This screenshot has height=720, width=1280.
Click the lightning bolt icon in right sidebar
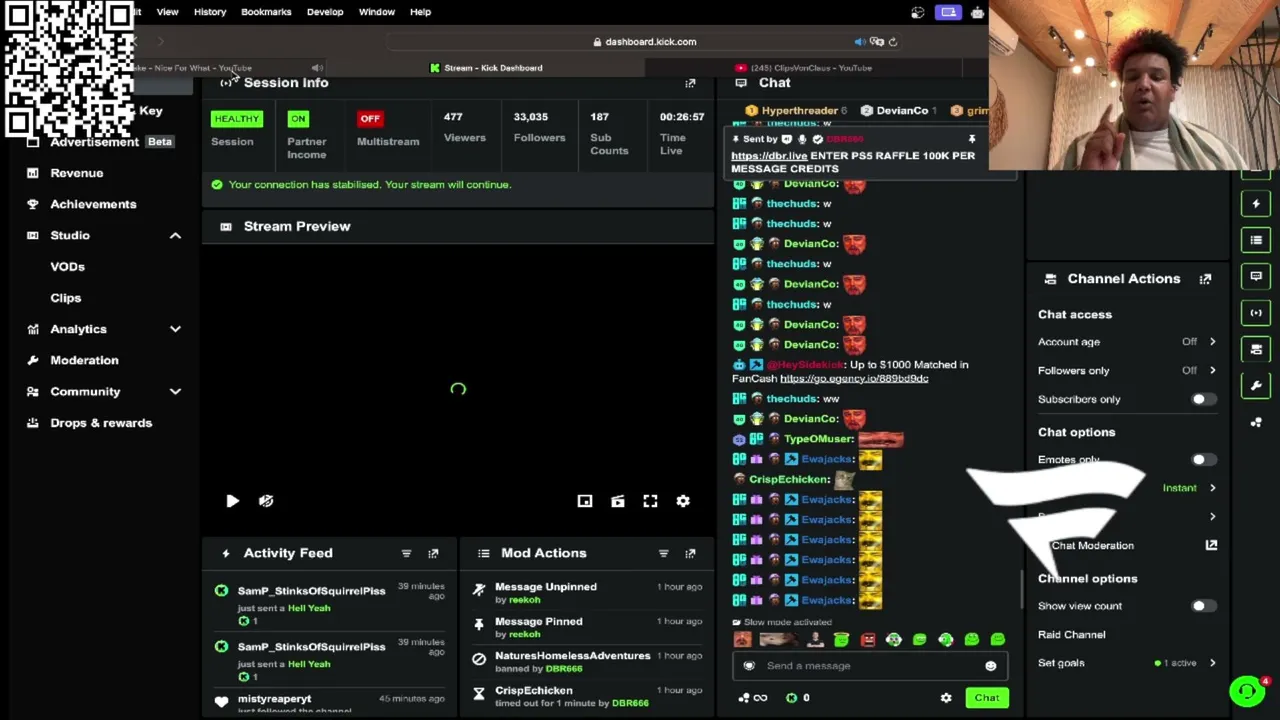(1256, 204)
